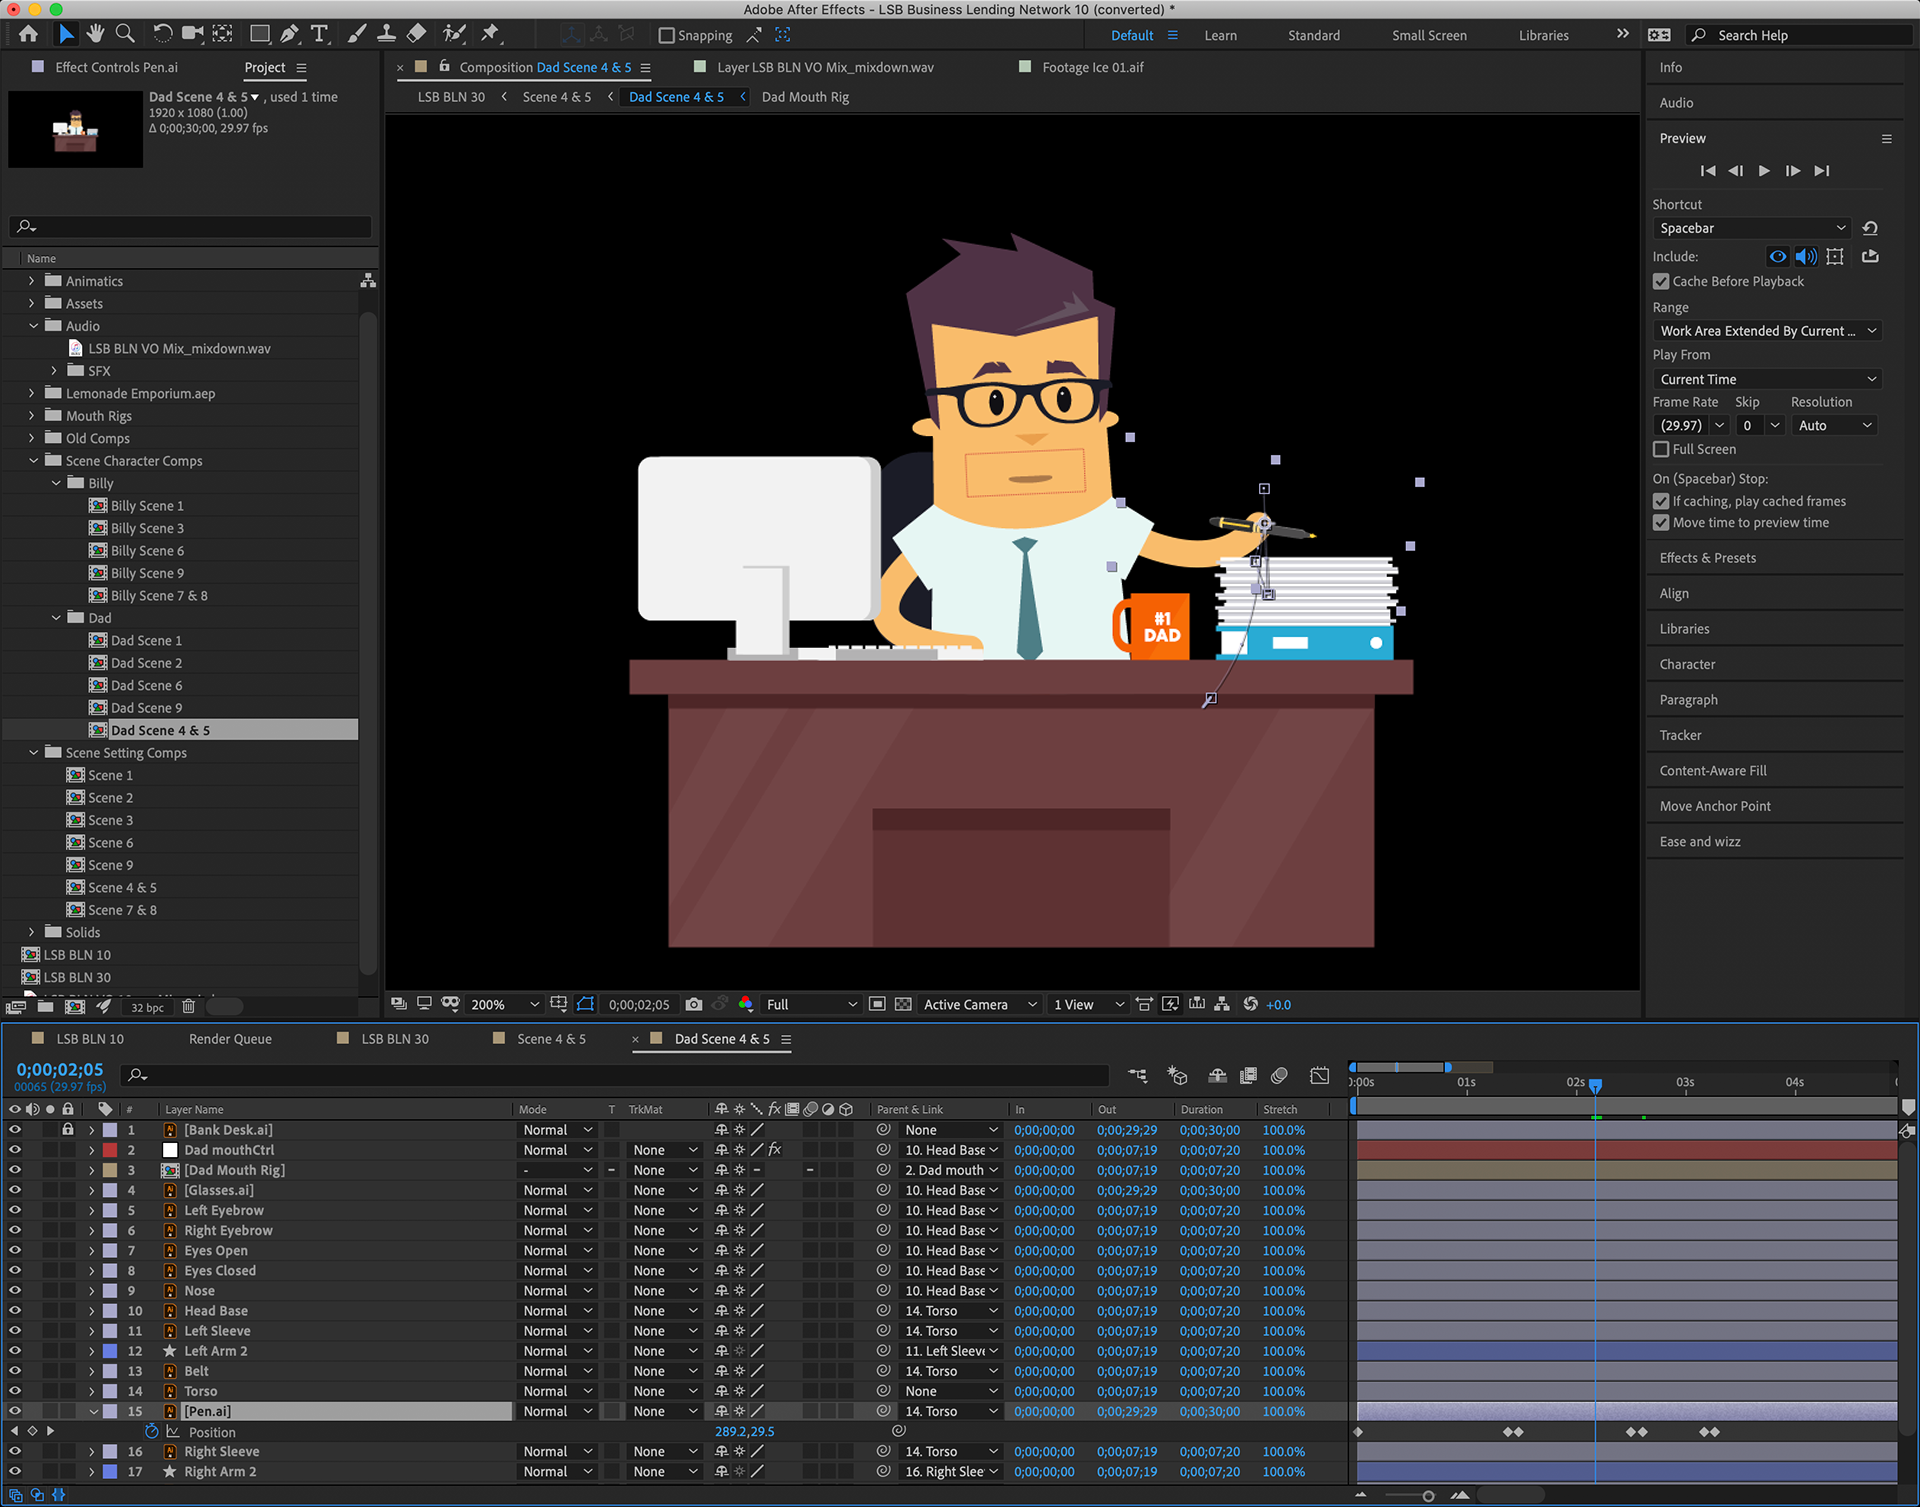Switch to the Learn workspace
Screen dimensions: 1920x1507
[1220, 35]
